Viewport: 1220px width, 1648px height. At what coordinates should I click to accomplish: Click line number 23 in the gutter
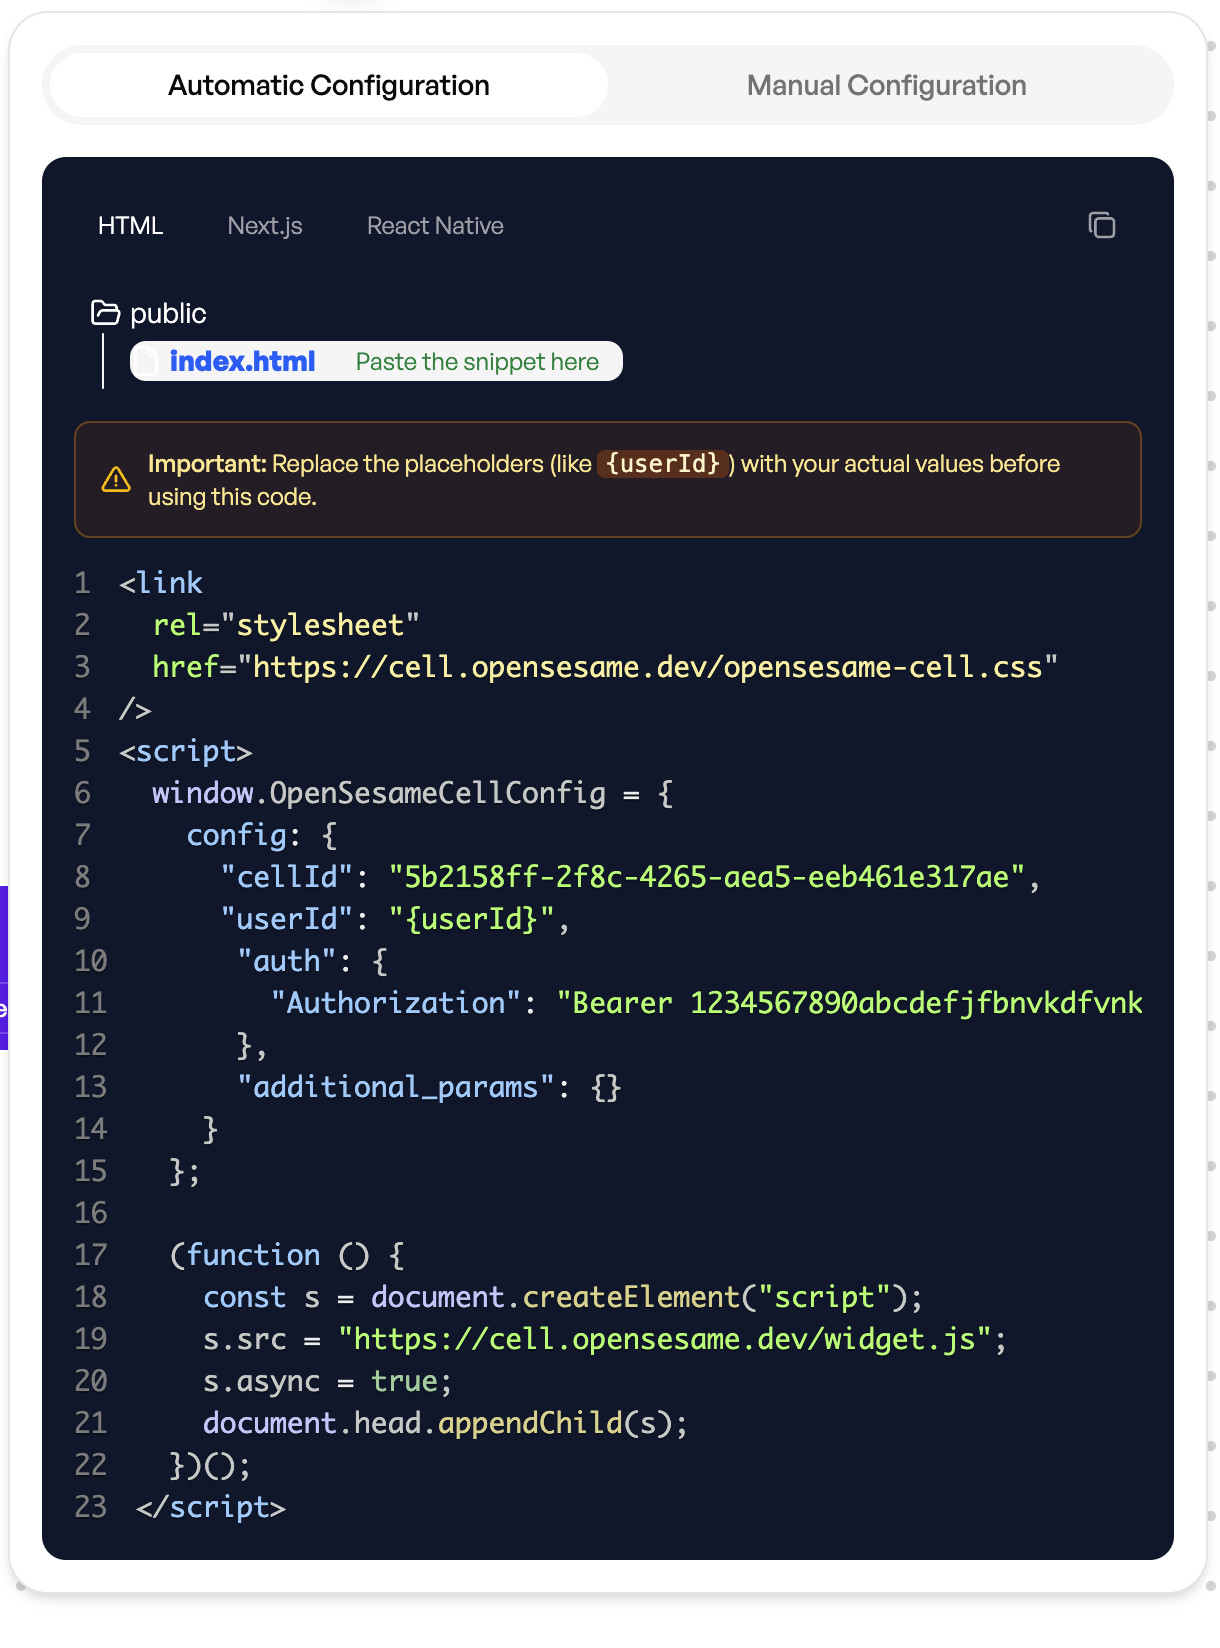pos(91,1507)
